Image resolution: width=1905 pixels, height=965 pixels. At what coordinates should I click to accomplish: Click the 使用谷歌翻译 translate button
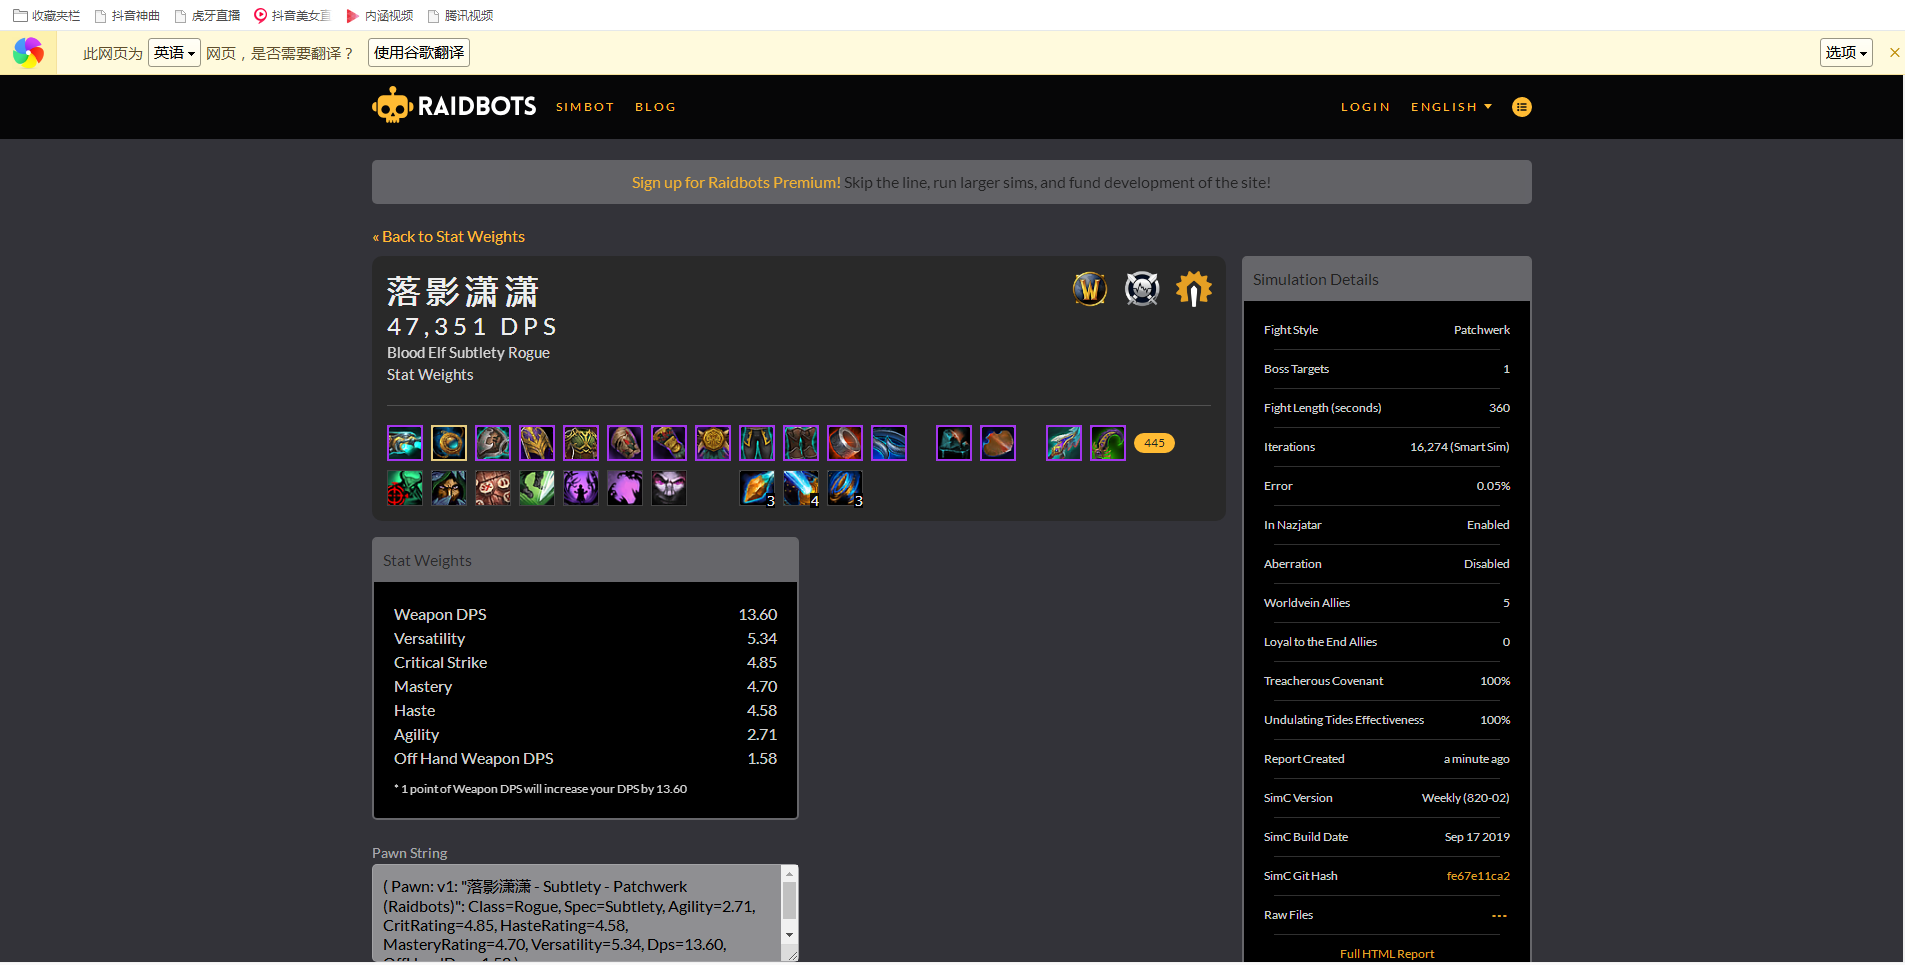[419, 53]
